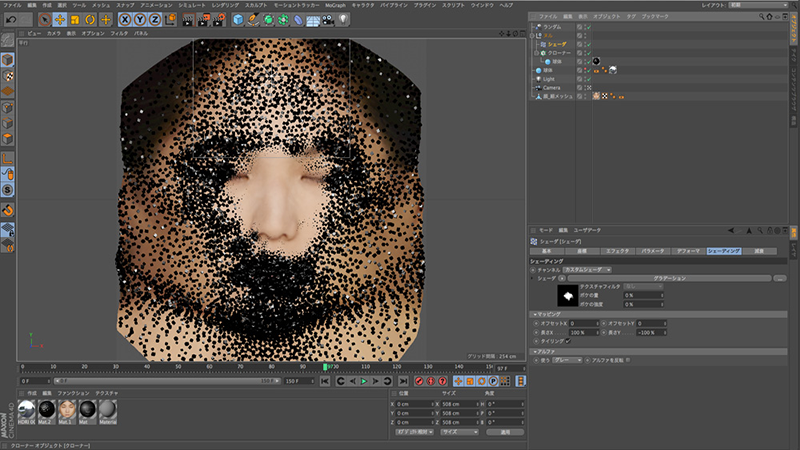Click the 適用 button below coordinates

[506, 432]
